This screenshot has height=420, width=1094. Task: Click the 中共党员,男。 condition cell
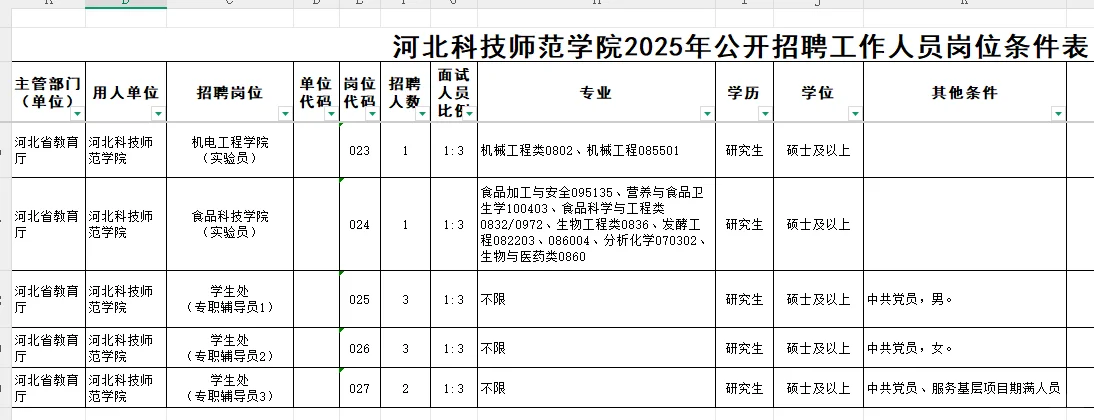[965, 299]
